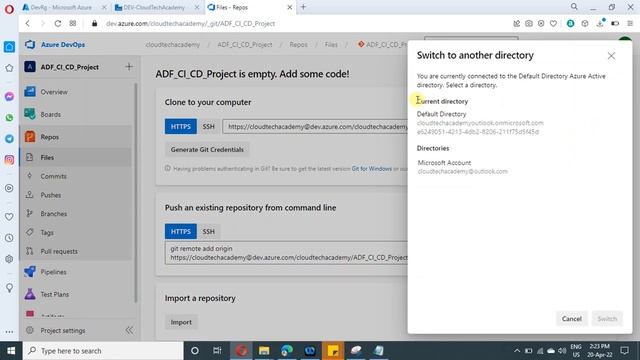
Task: Open Microsoft Edge from taskbar
Action: click(x=287, y=351)
